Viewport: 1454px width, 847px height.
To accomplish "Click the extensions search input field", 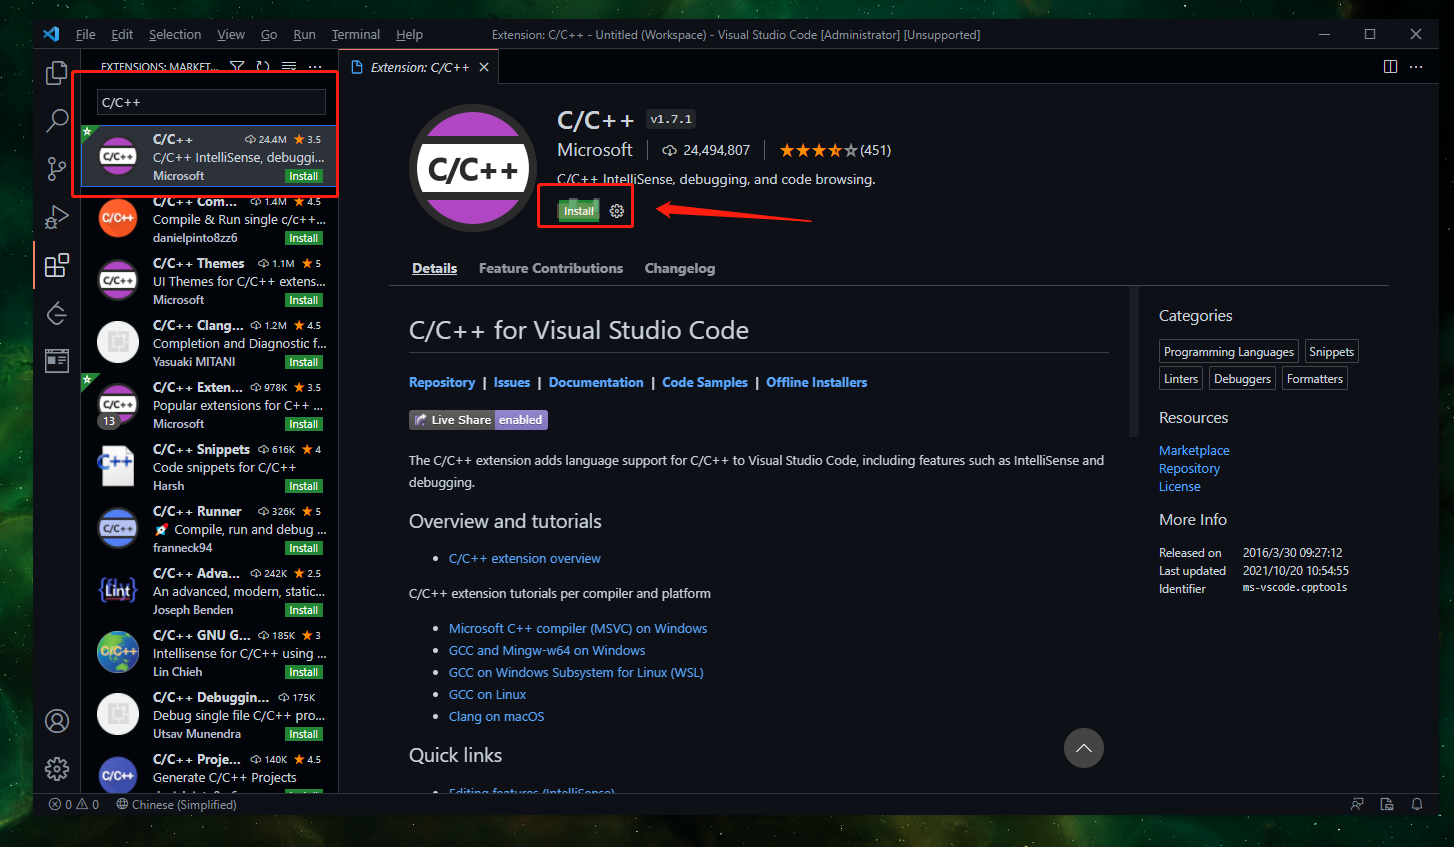I will (211, 102).
